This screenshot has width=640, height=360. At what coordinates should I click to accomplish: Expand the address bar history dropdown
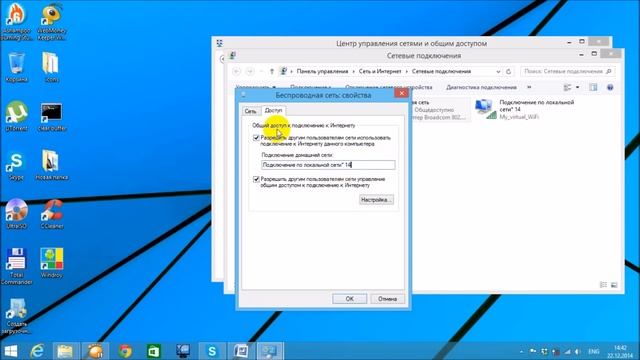(x=498, y=71)
